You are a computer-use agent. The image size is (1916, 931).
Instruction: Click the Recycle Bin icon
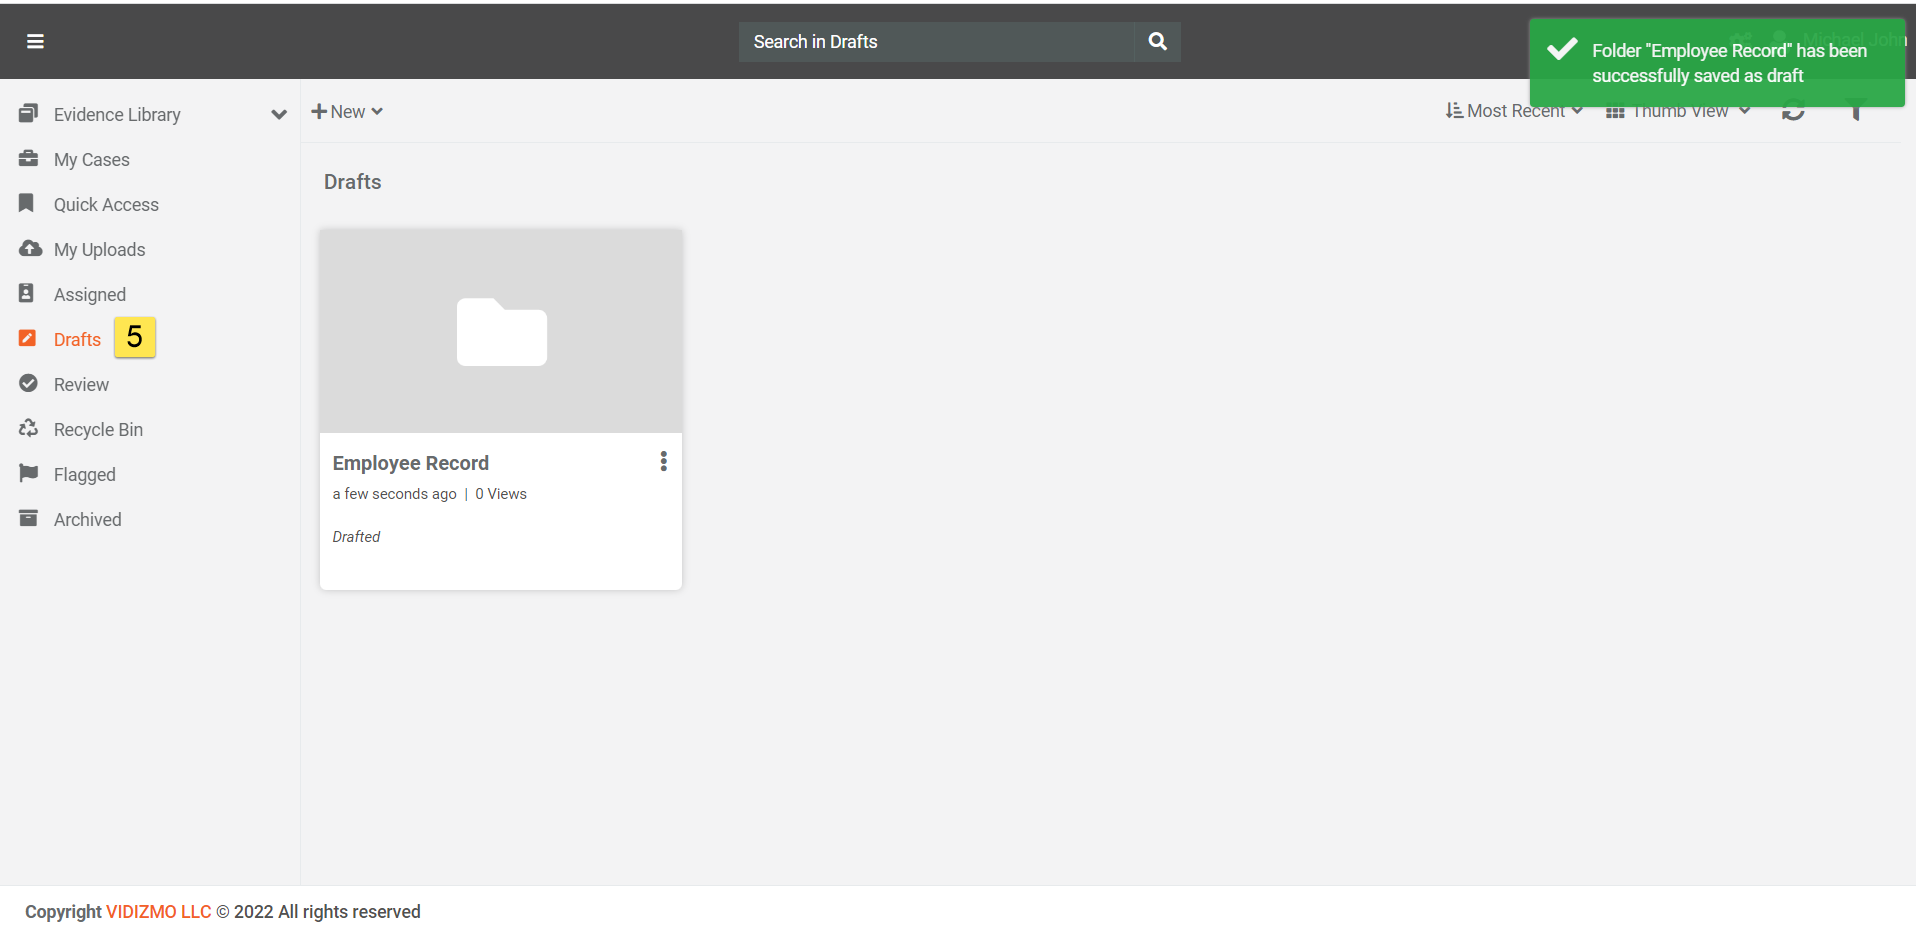point(28,429)
